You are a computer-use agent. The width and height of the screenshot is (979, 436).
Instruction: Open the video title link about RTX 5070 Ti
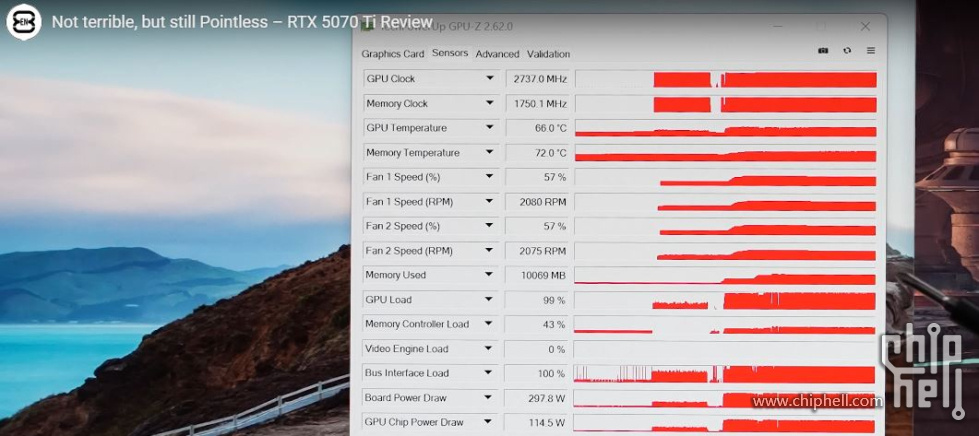pyautogui.click(x=242, y=22)
